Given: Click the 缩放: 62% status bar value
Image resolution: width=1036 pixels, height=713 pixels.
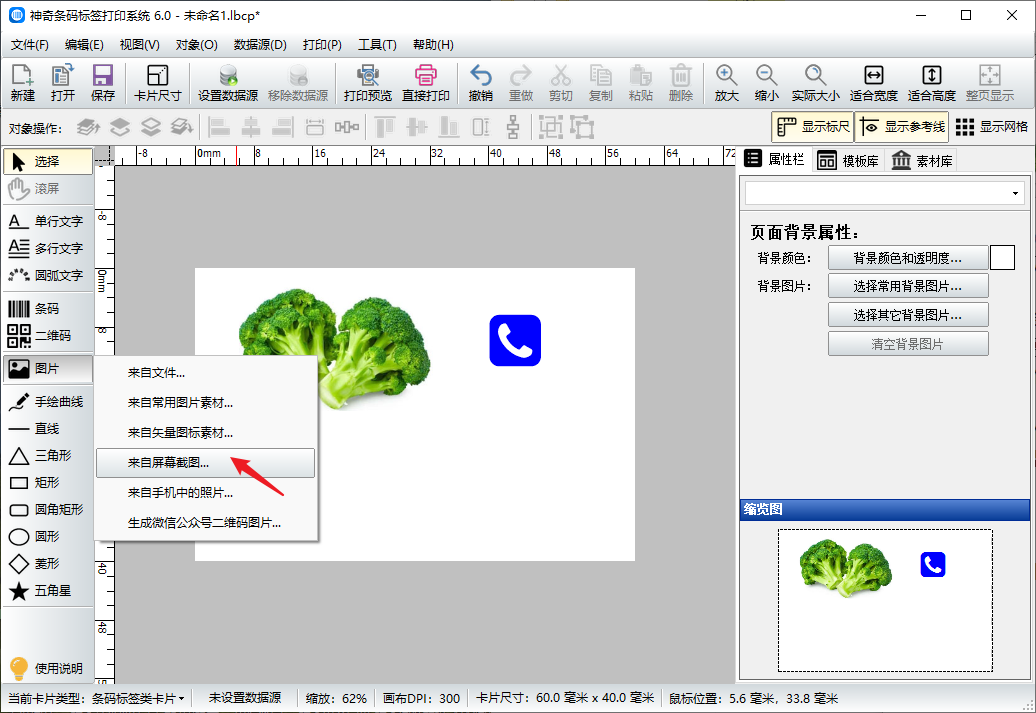Looking at the screenshot, I should coord(336,698).
